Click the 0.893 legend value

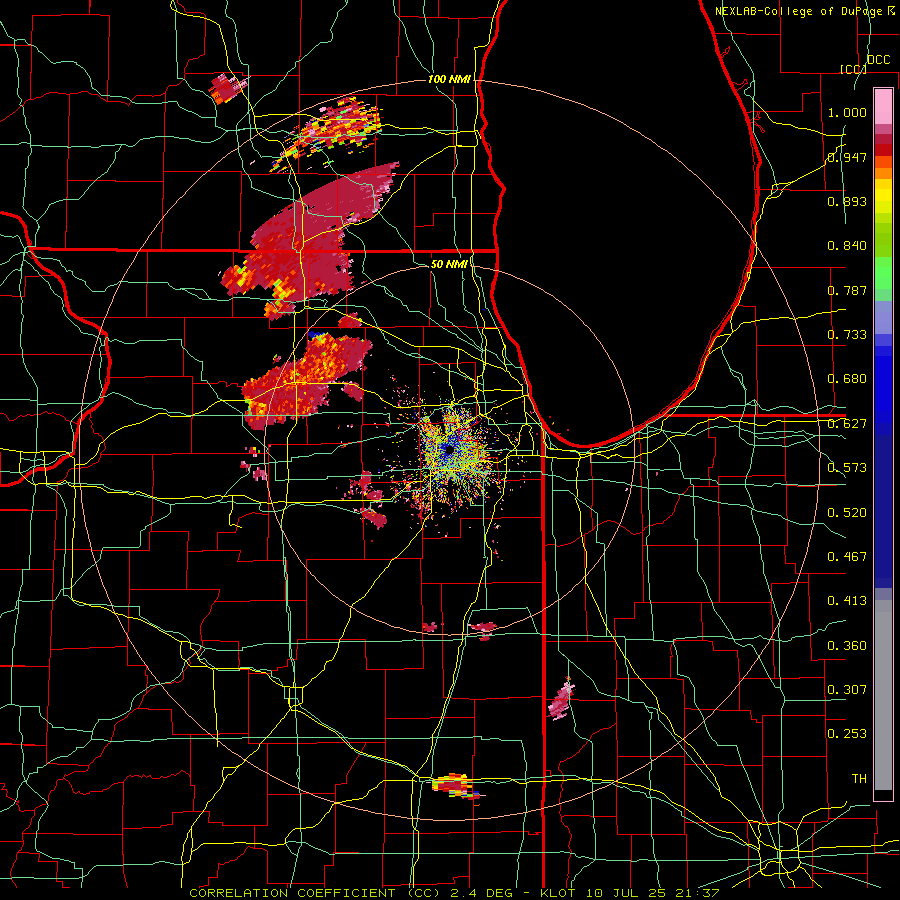[847, 201]
